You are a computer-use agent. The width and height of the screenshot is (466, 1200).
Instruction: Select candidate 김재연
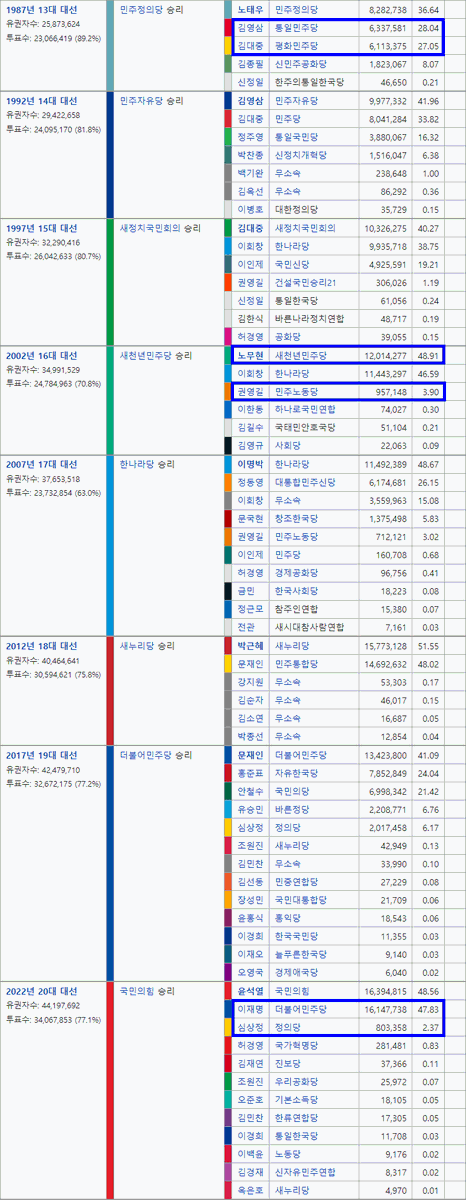tap(252, 1064)
